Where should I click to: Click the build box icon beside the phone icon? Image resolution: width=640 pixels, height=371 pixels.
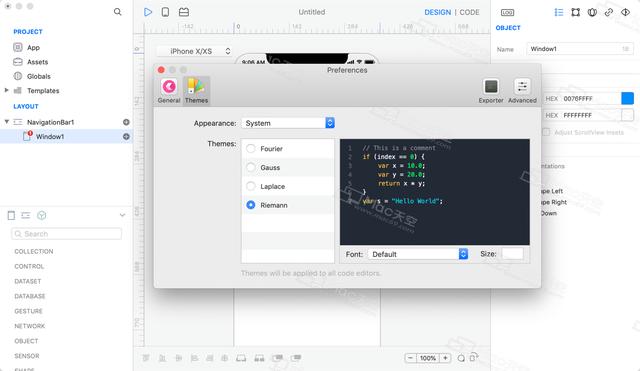click(184, 12)
